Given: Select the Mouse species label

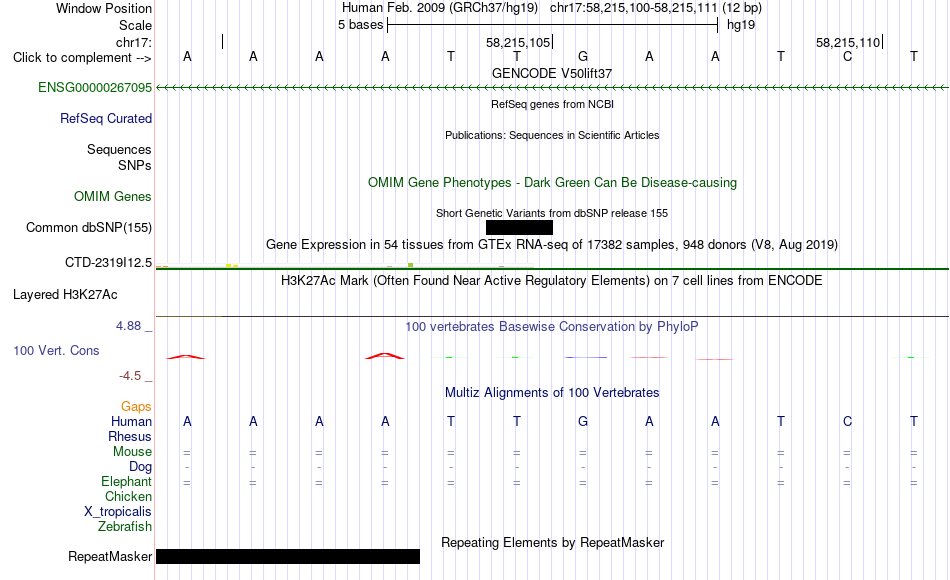Looking at the screenshot, I should [x=132, y=452].
